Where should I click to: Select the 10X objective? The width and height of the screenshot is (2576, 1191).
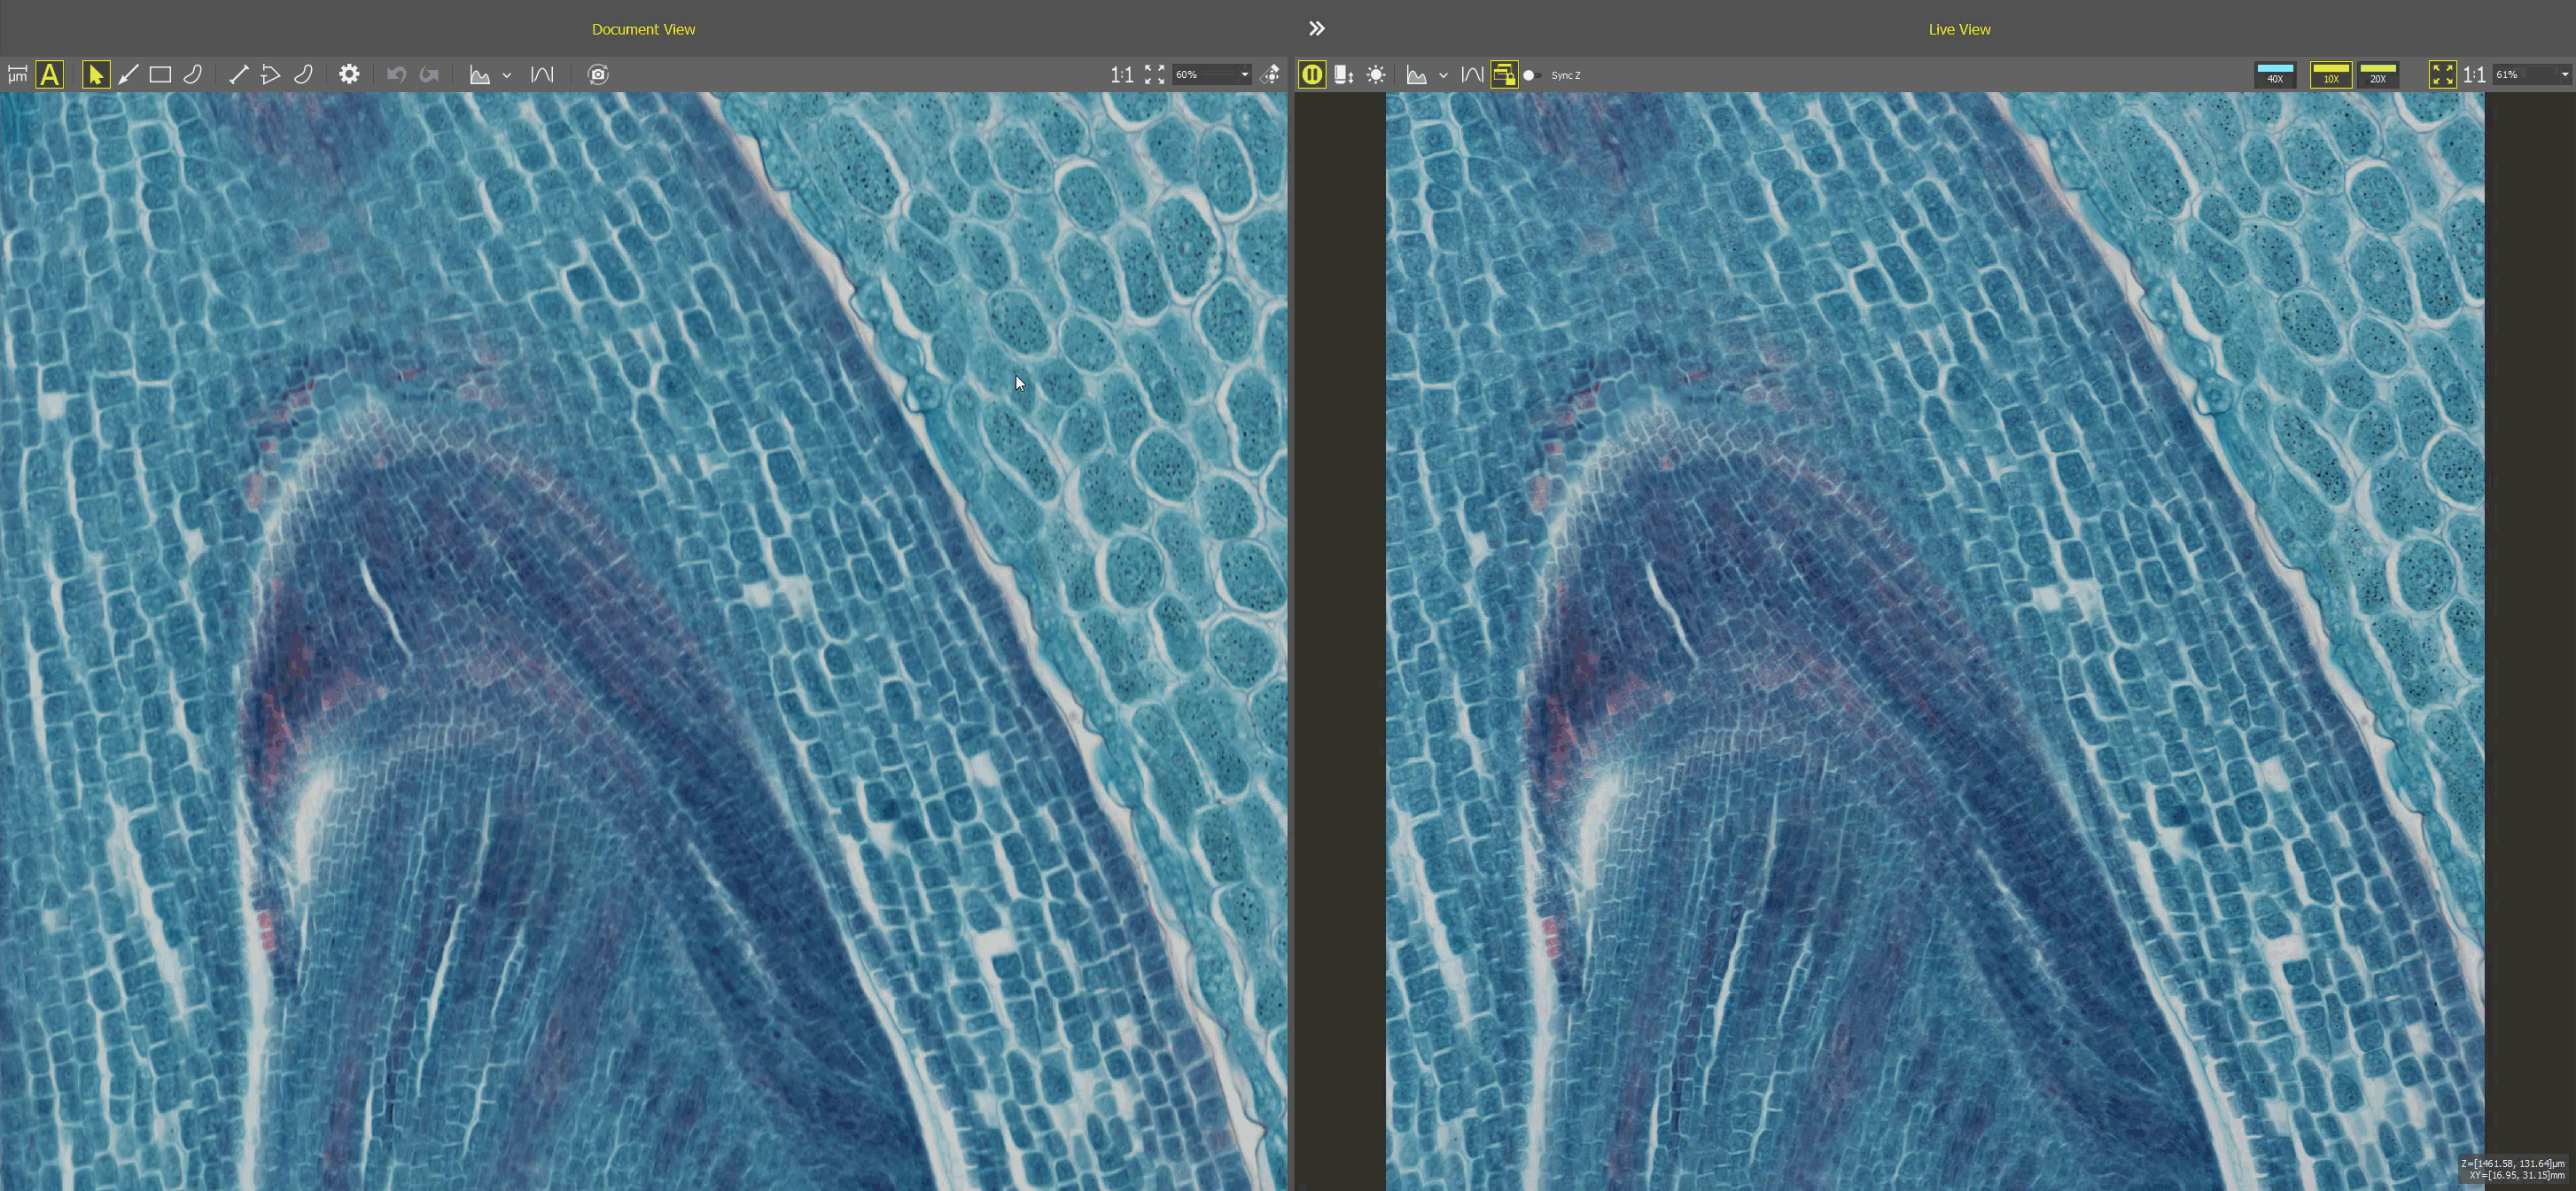point(2331,75)
